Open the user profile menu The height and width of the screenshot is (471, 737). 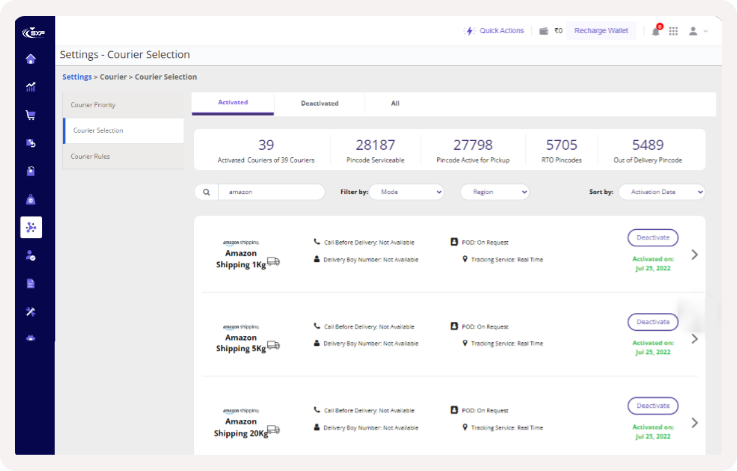[698, 31]
